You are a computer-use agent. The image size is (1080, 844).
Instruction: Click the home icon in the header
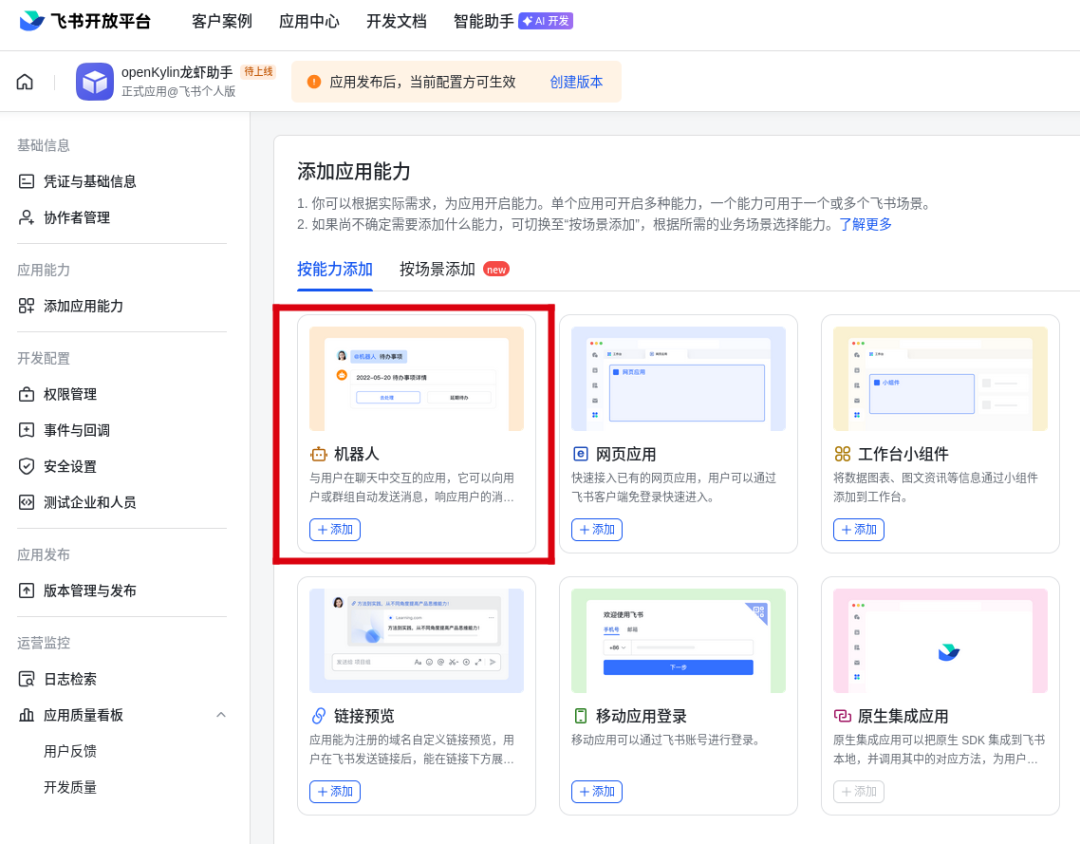coord(25,82)
